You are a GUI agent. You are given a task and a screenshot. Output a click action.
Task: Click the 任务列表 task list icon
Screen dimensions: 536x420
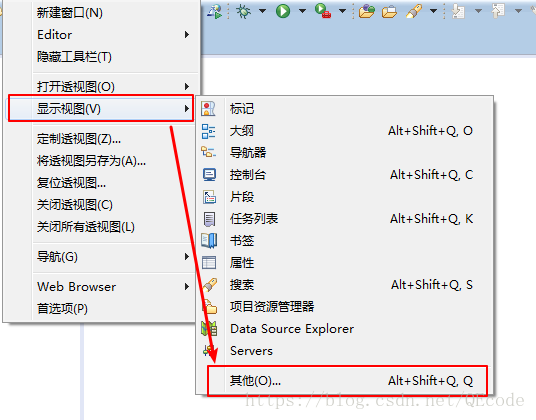tap(209, 219)
